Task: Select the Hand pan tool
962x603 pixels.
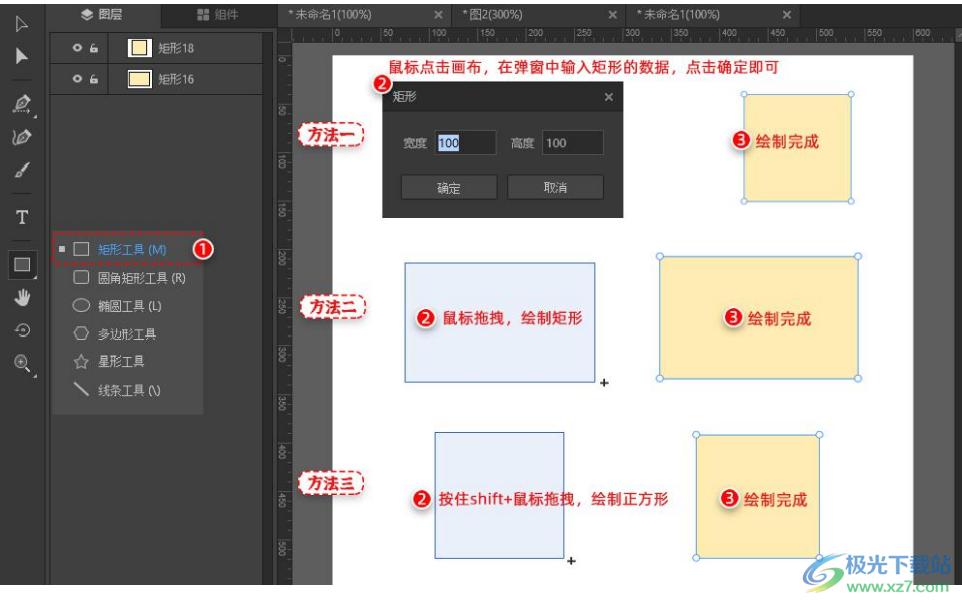Action: click(x=22, y=298)
